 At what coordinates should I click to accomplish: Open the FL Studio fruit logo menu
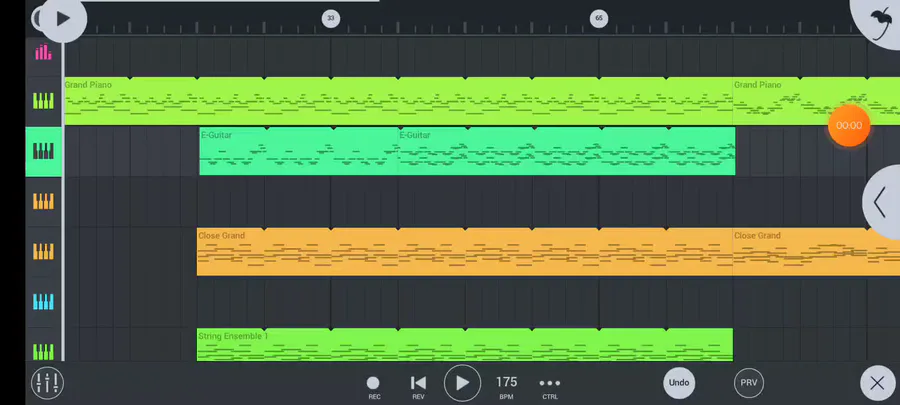coord(879,23)
